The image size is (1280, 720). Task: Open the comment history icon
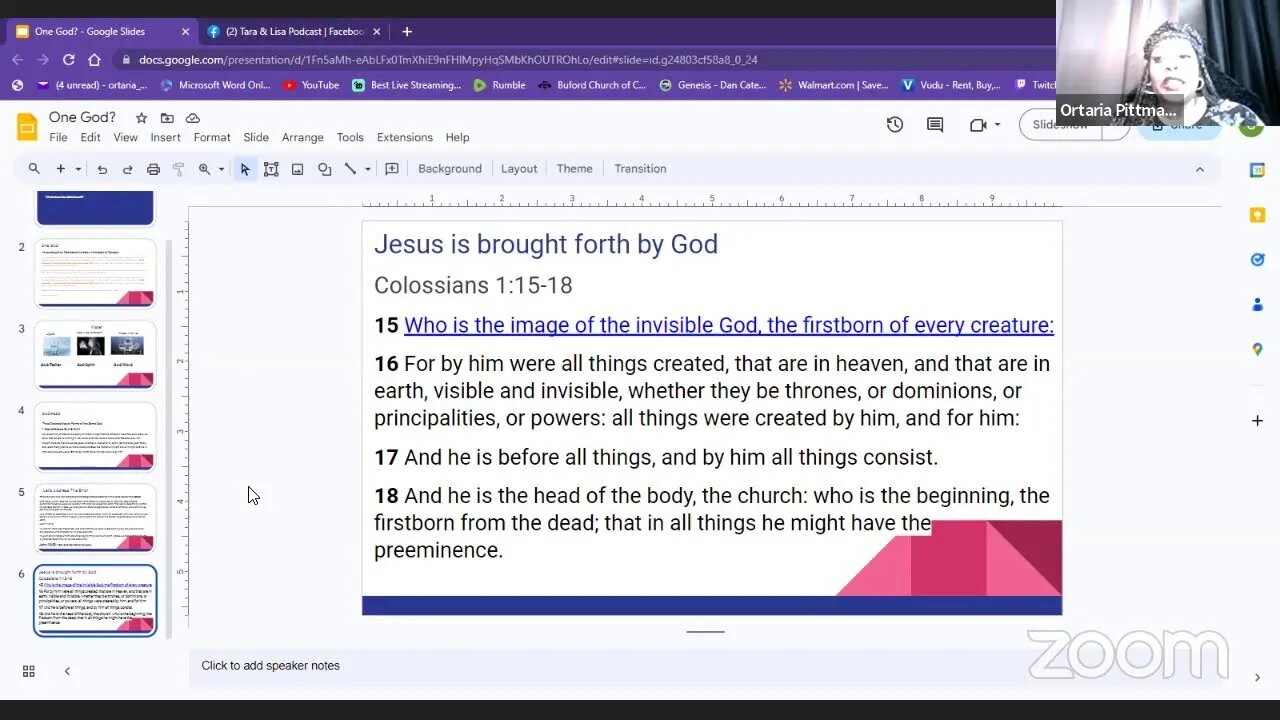(x=935, y=125)
